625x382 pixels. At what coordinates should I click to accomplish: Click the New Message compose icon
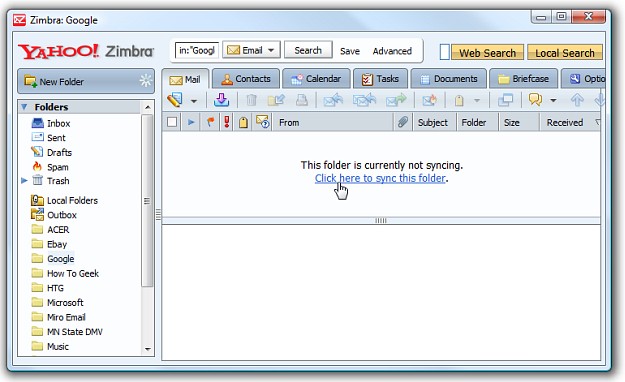click(175, 100)
